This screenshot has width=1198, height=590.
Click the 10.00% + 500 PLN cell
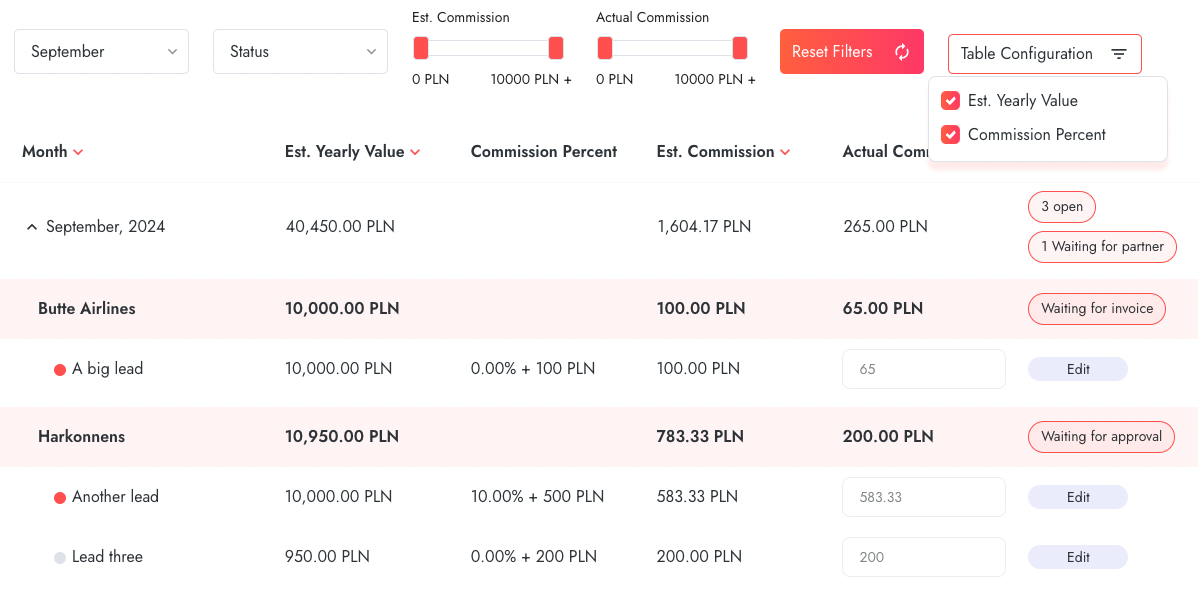coord(538,497)
